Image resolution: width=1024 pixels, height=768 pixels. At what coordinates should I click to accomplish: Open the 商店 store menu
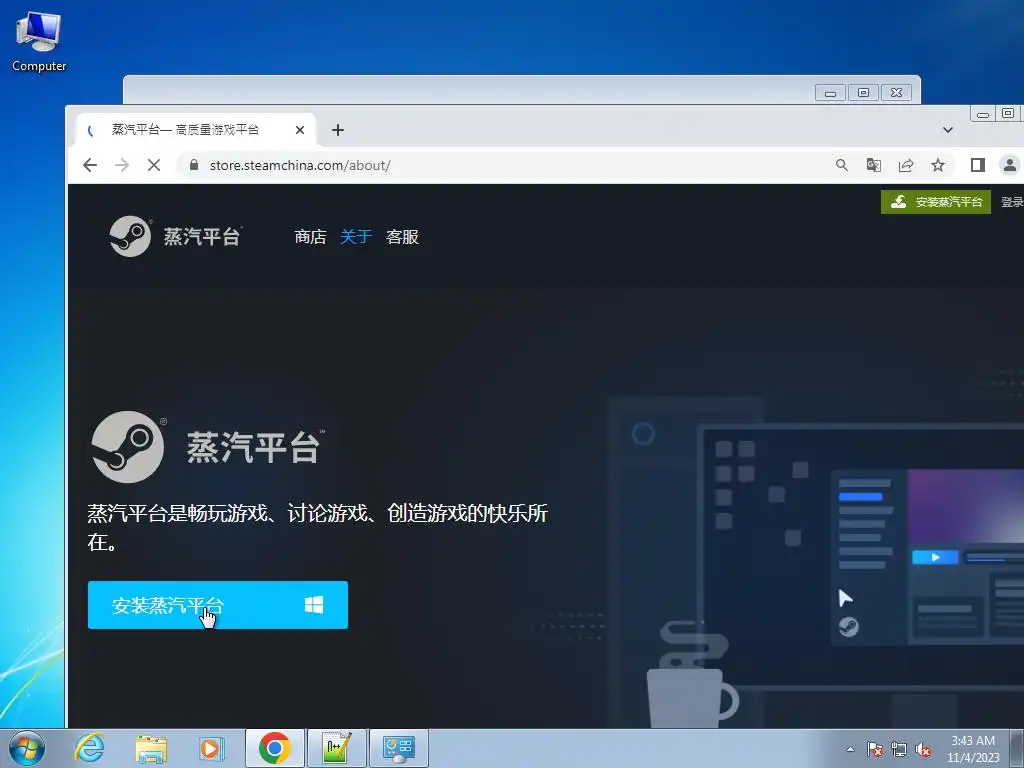(310, 236)
